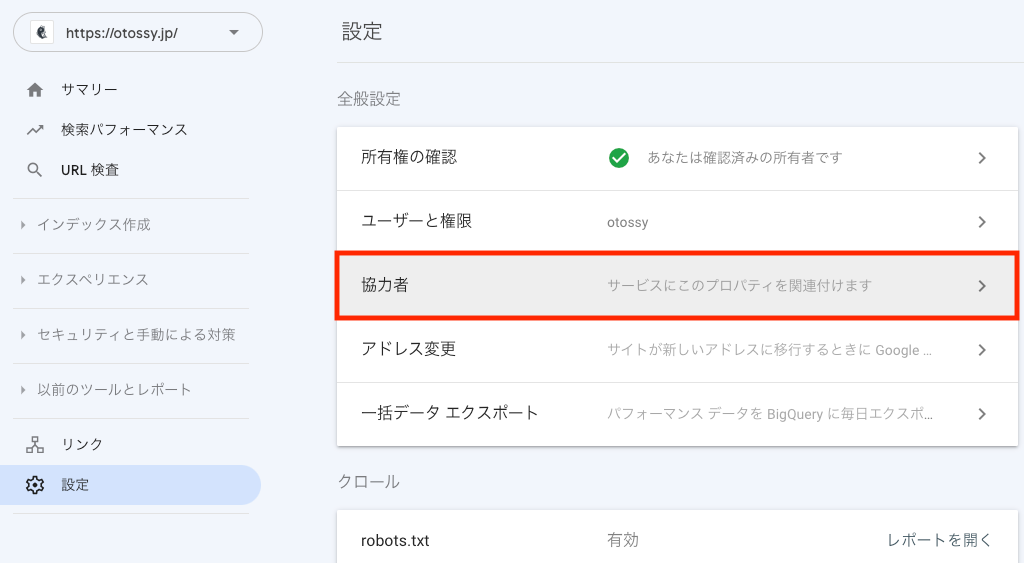Click the home icon beside サマリー
This screenshot has width=1024, height=563.
(x=35, y=90)
